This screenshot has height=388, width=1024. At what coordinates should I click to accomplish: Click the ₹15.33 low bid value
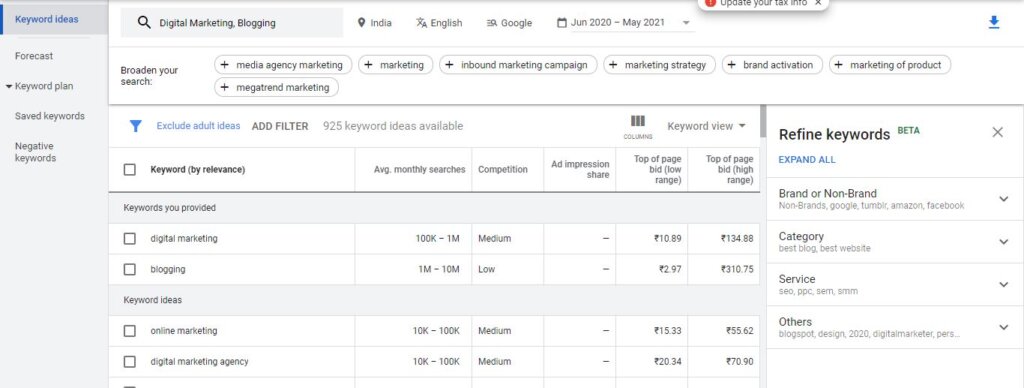click(x=667, y=331)
